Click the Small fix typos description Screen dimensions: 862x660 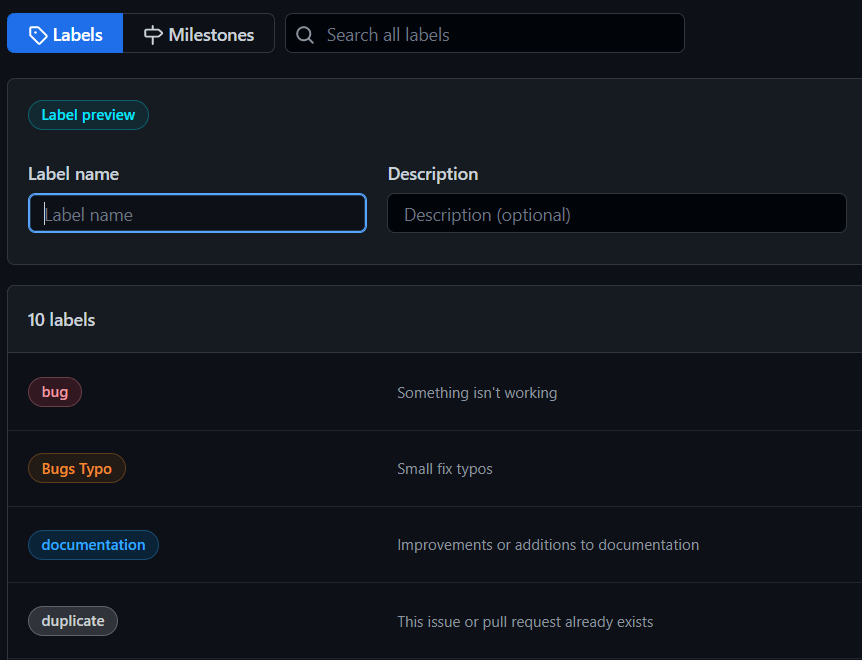444,468
